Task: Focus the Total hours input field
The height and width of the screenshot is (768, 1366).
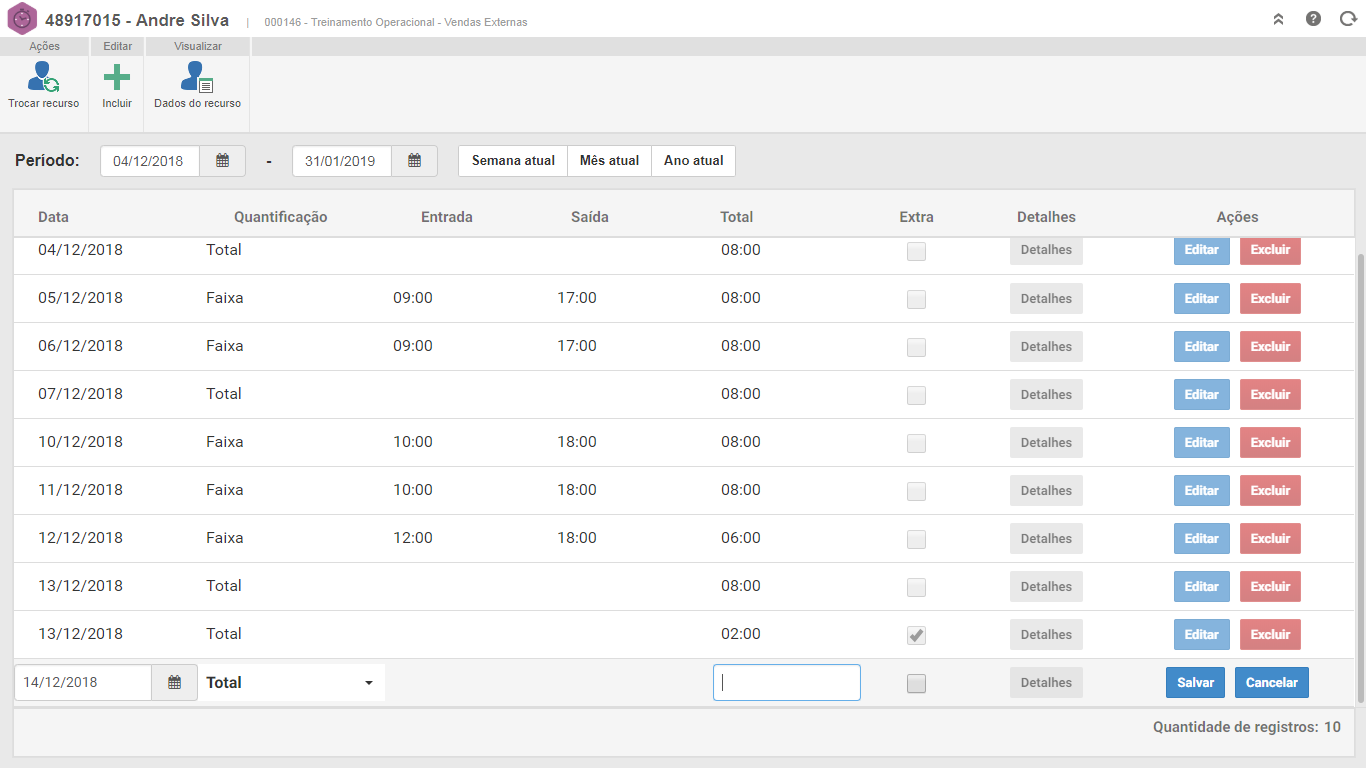Action: tap(786, 683)
